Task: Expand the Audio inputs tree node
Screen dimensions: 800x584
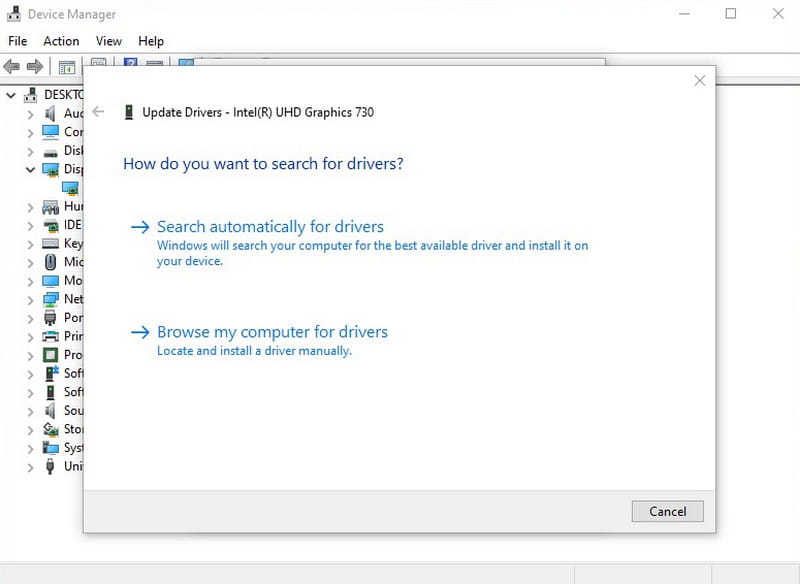Action: [x=31, y=114]
